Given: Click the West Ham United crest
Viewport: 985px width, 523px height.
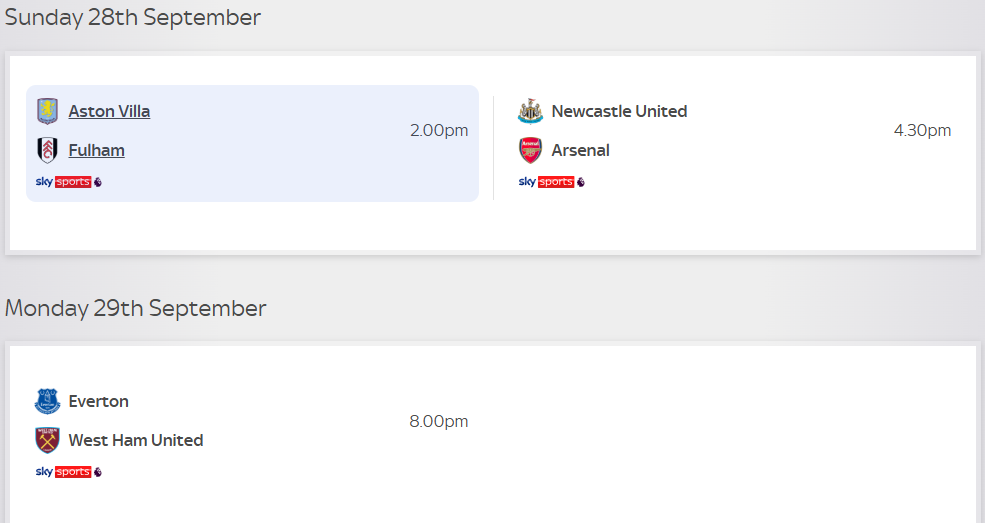Looking at the screenshot, I should tap(47, 440).
